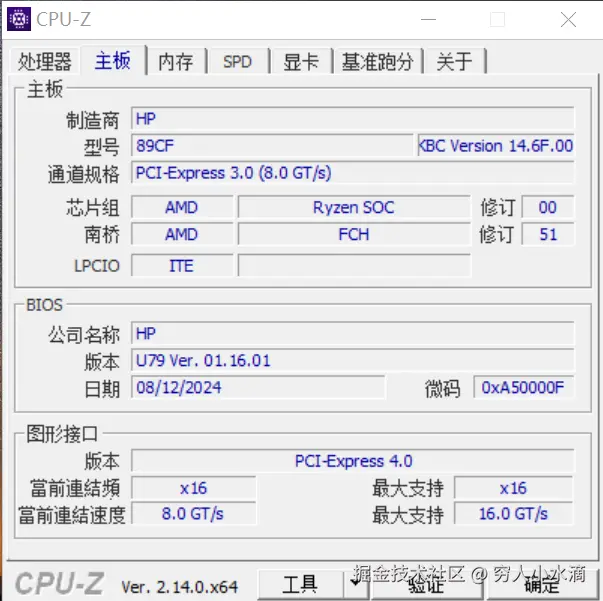
Task: Click the current link width x16
Action: [193, 488]
